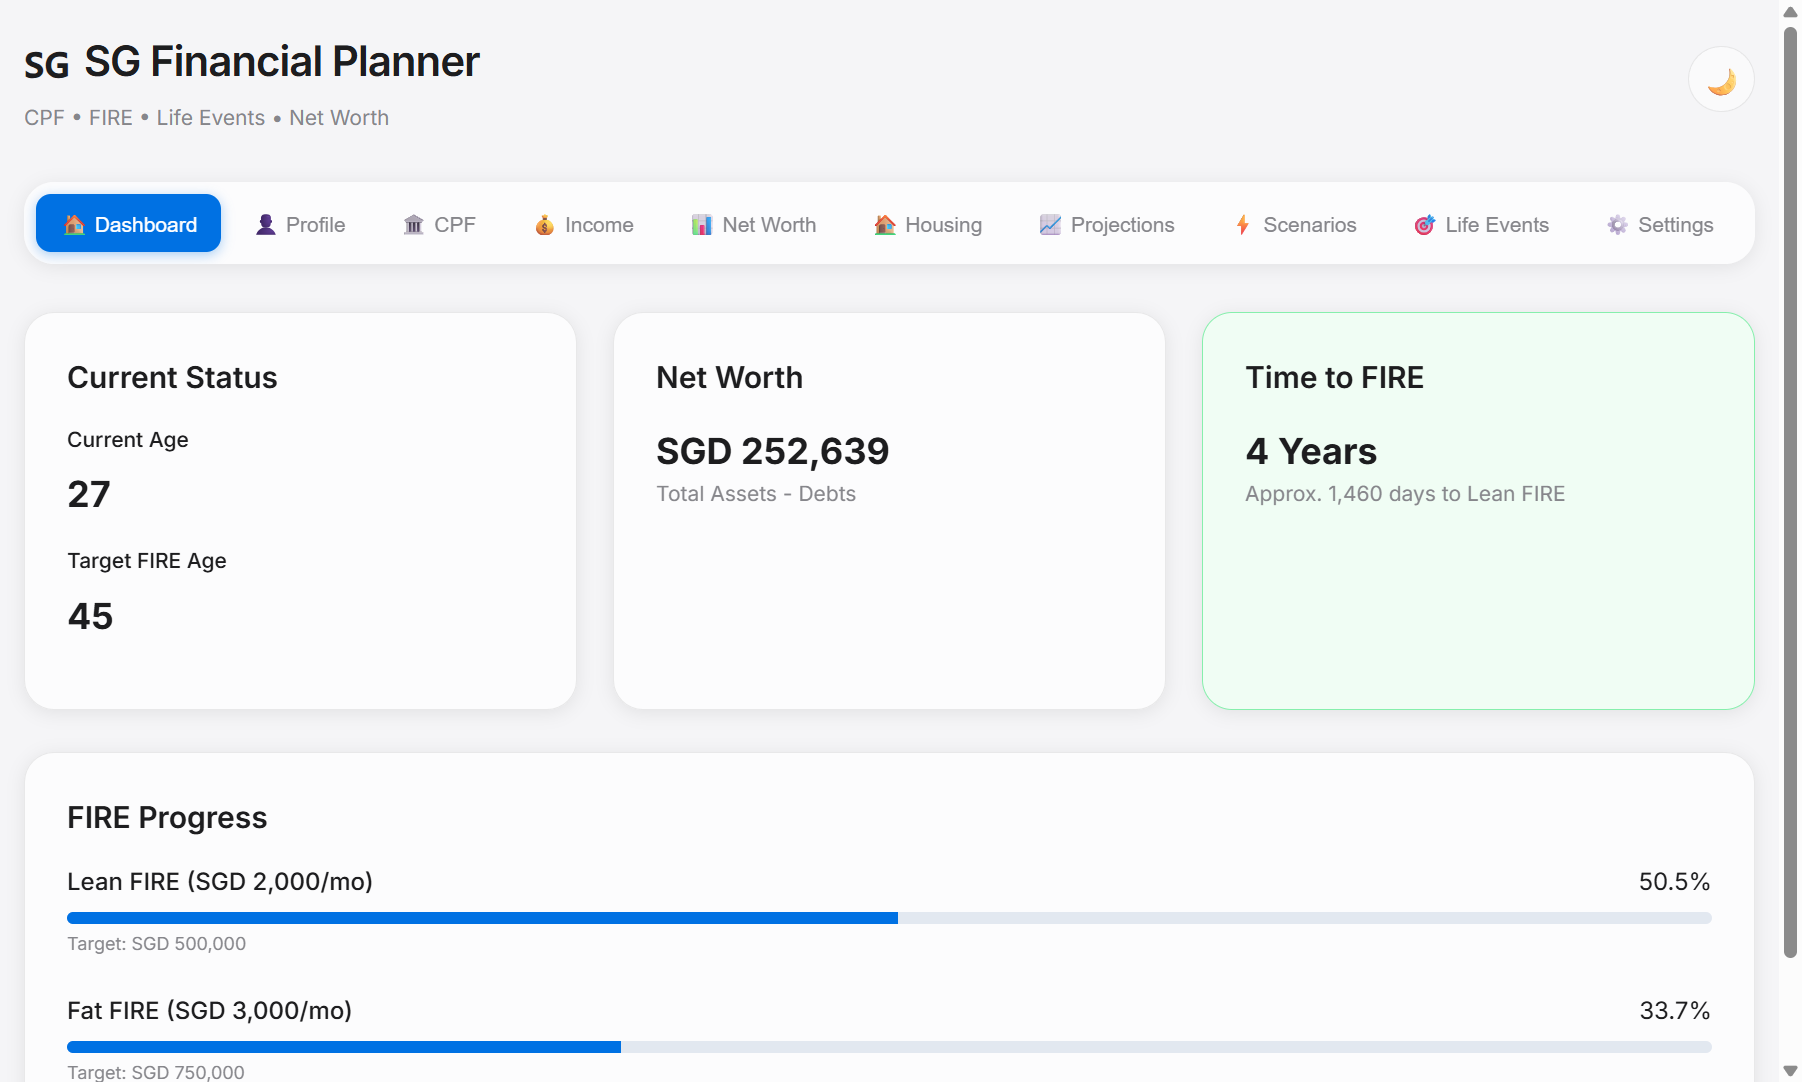Click the SG Financial Planner title
The height and width of the screenshot is (1082, 1802).
[282, 62]
